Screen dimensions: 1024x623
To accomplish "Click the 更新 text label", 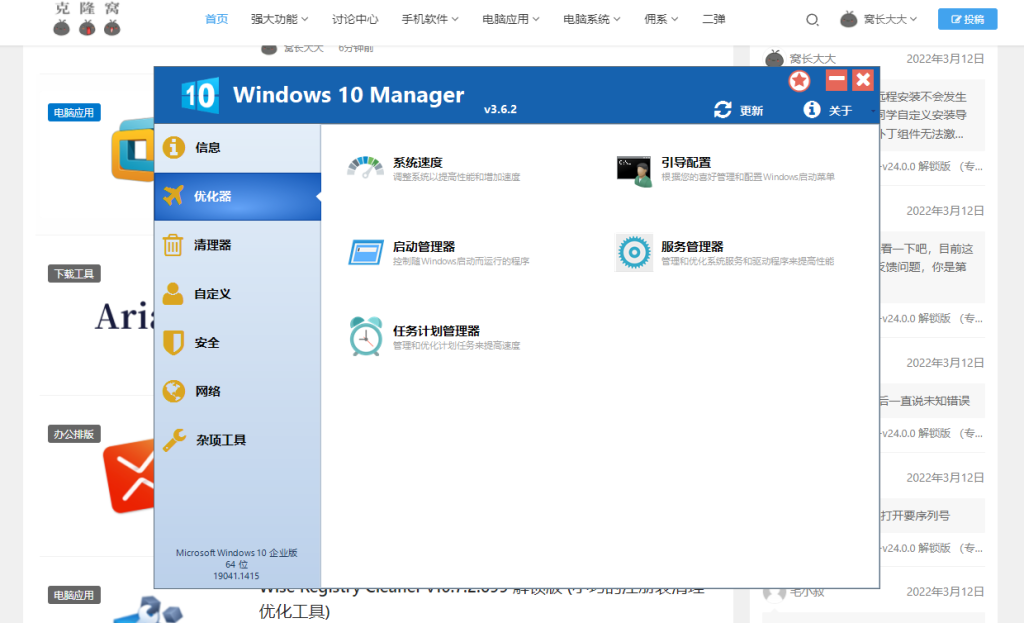I will coord(751,110).
